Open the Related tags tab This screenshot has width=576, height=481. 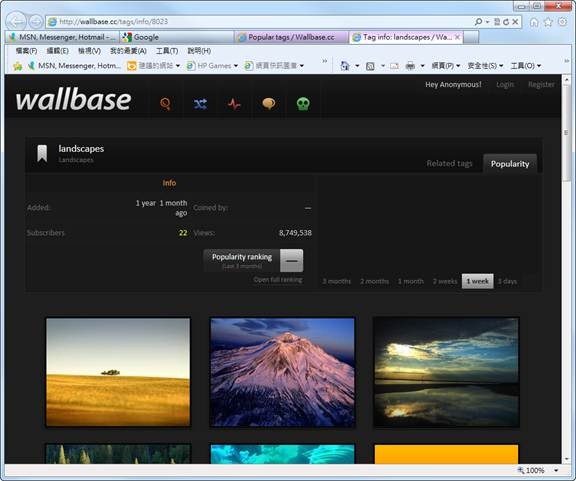coord(449,164)
